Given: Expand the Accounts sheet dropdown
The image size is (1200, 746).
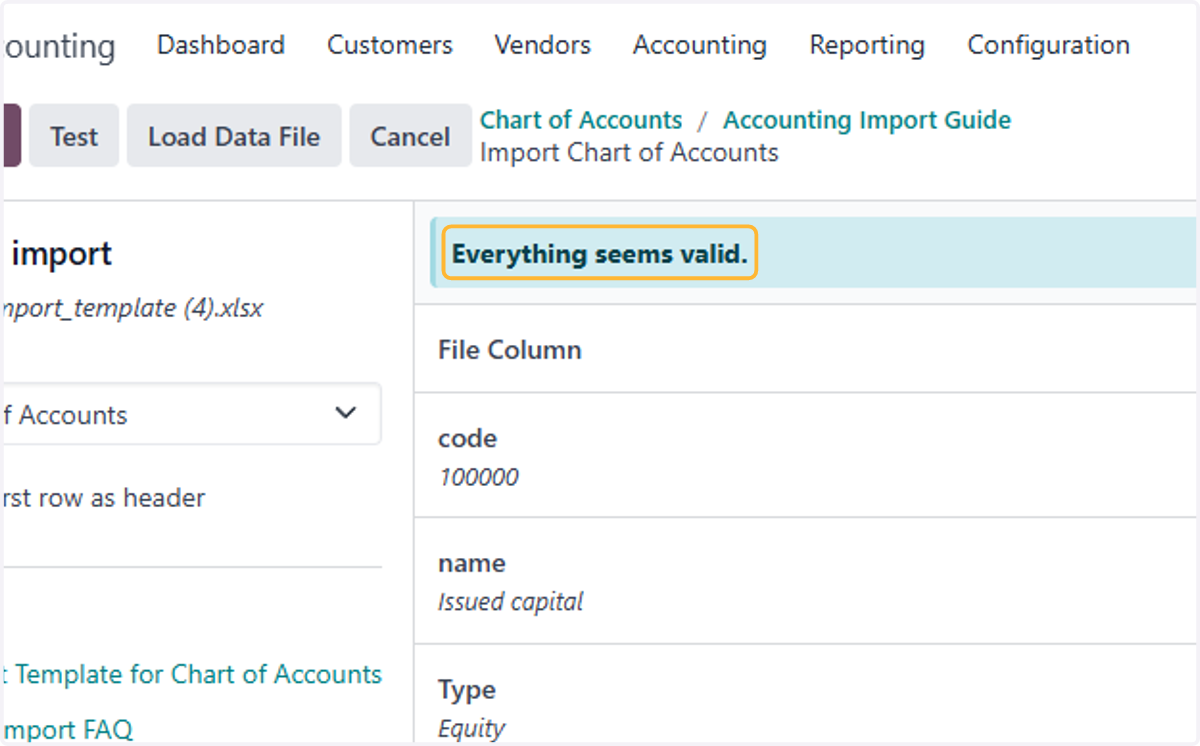Looking at the screenshot, I should (x=190, y=414).
